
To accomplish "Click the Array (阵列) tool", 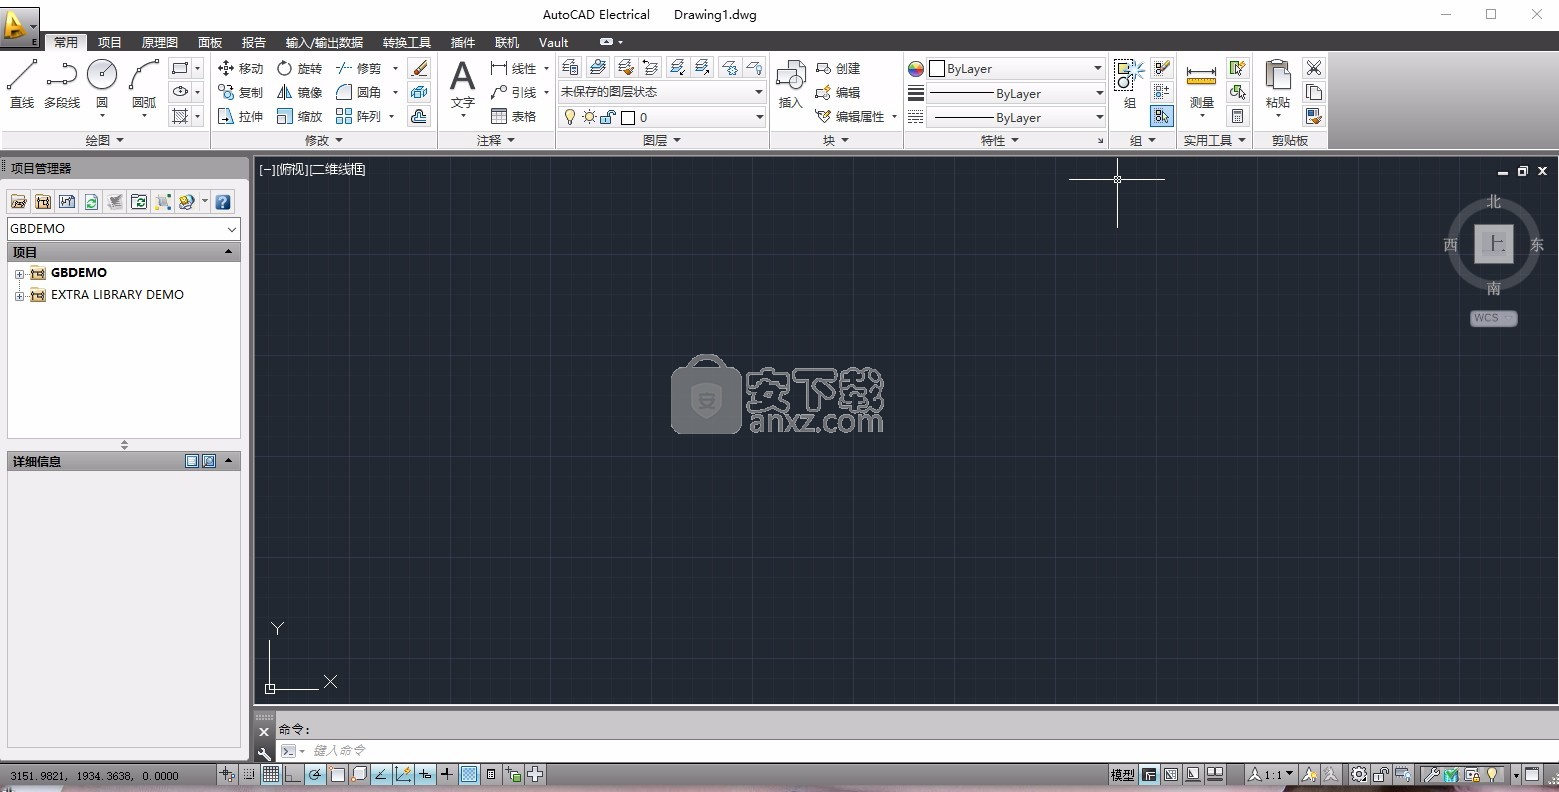I will [359, 116].
